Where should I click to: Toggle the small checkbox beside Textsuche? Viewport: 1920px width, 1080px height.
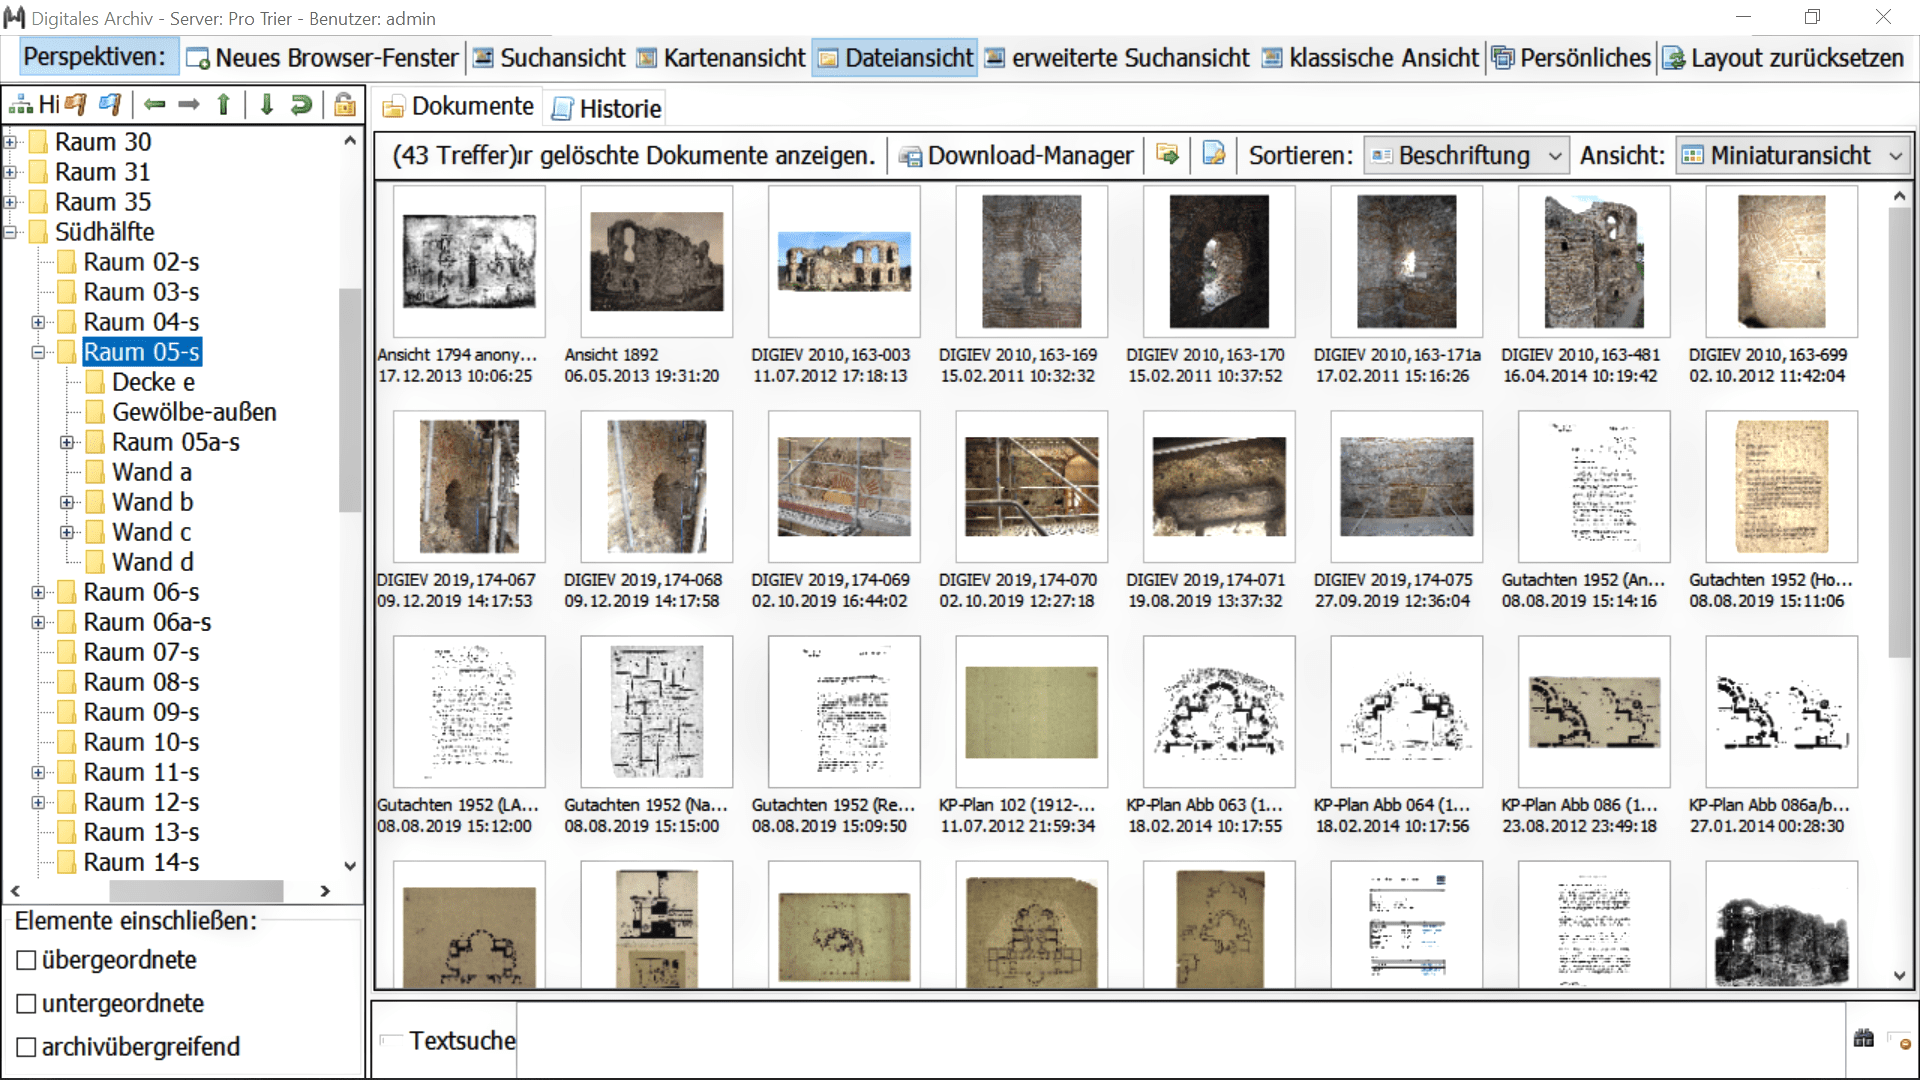(x=389, y=1040)
